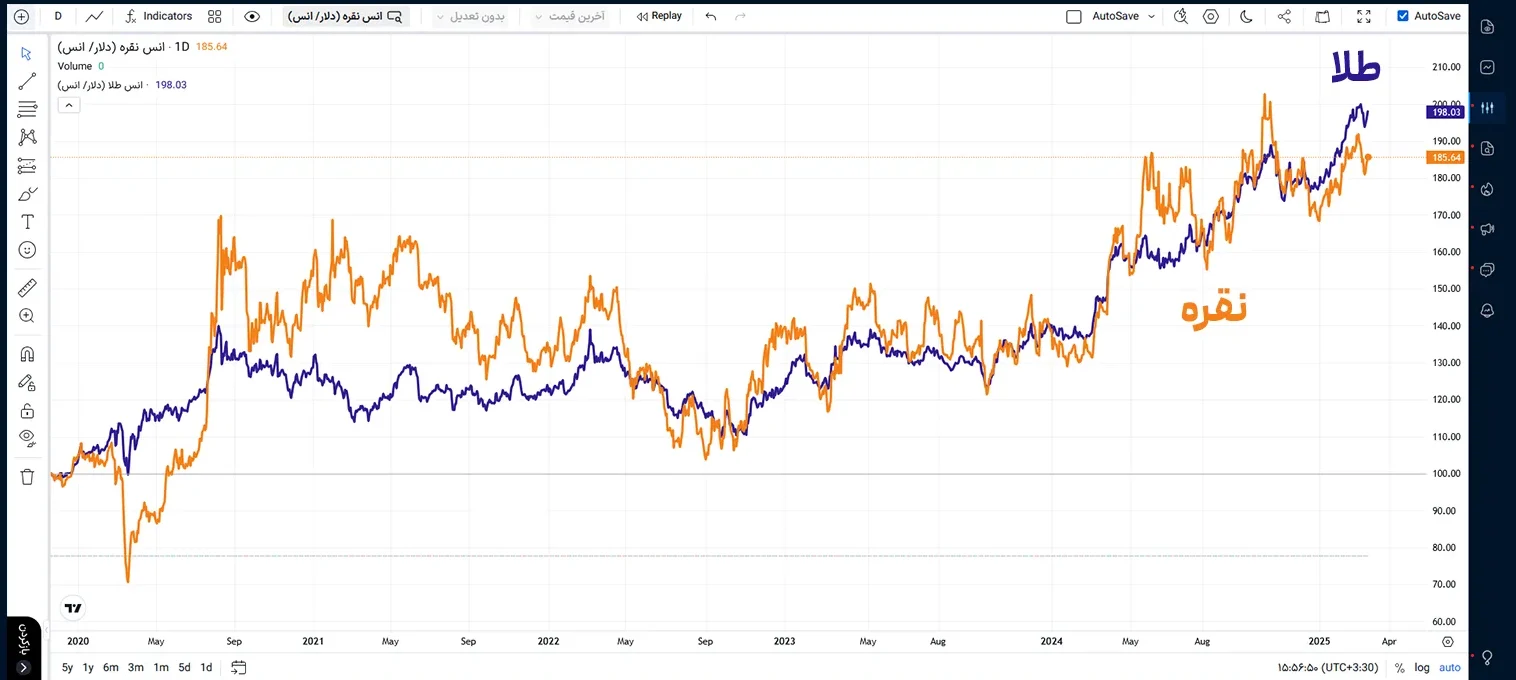
Task: Open the AutoSave layout dropdown arrow
Action: coord(1151,16)
